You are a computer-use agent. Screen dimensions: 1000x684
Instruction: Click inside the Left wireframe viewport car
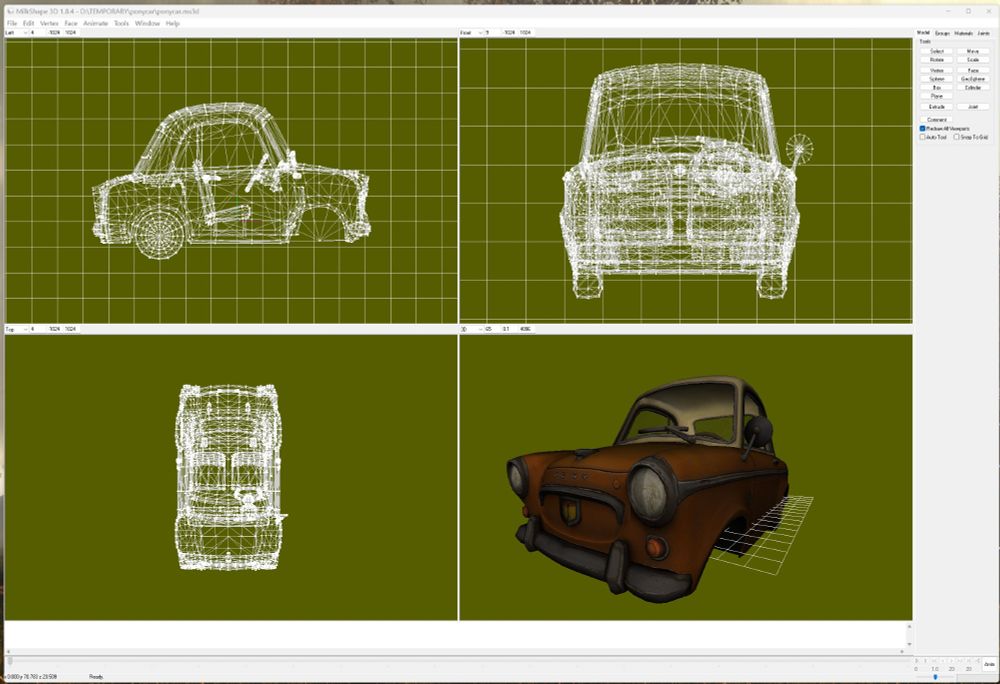(232, 182)
